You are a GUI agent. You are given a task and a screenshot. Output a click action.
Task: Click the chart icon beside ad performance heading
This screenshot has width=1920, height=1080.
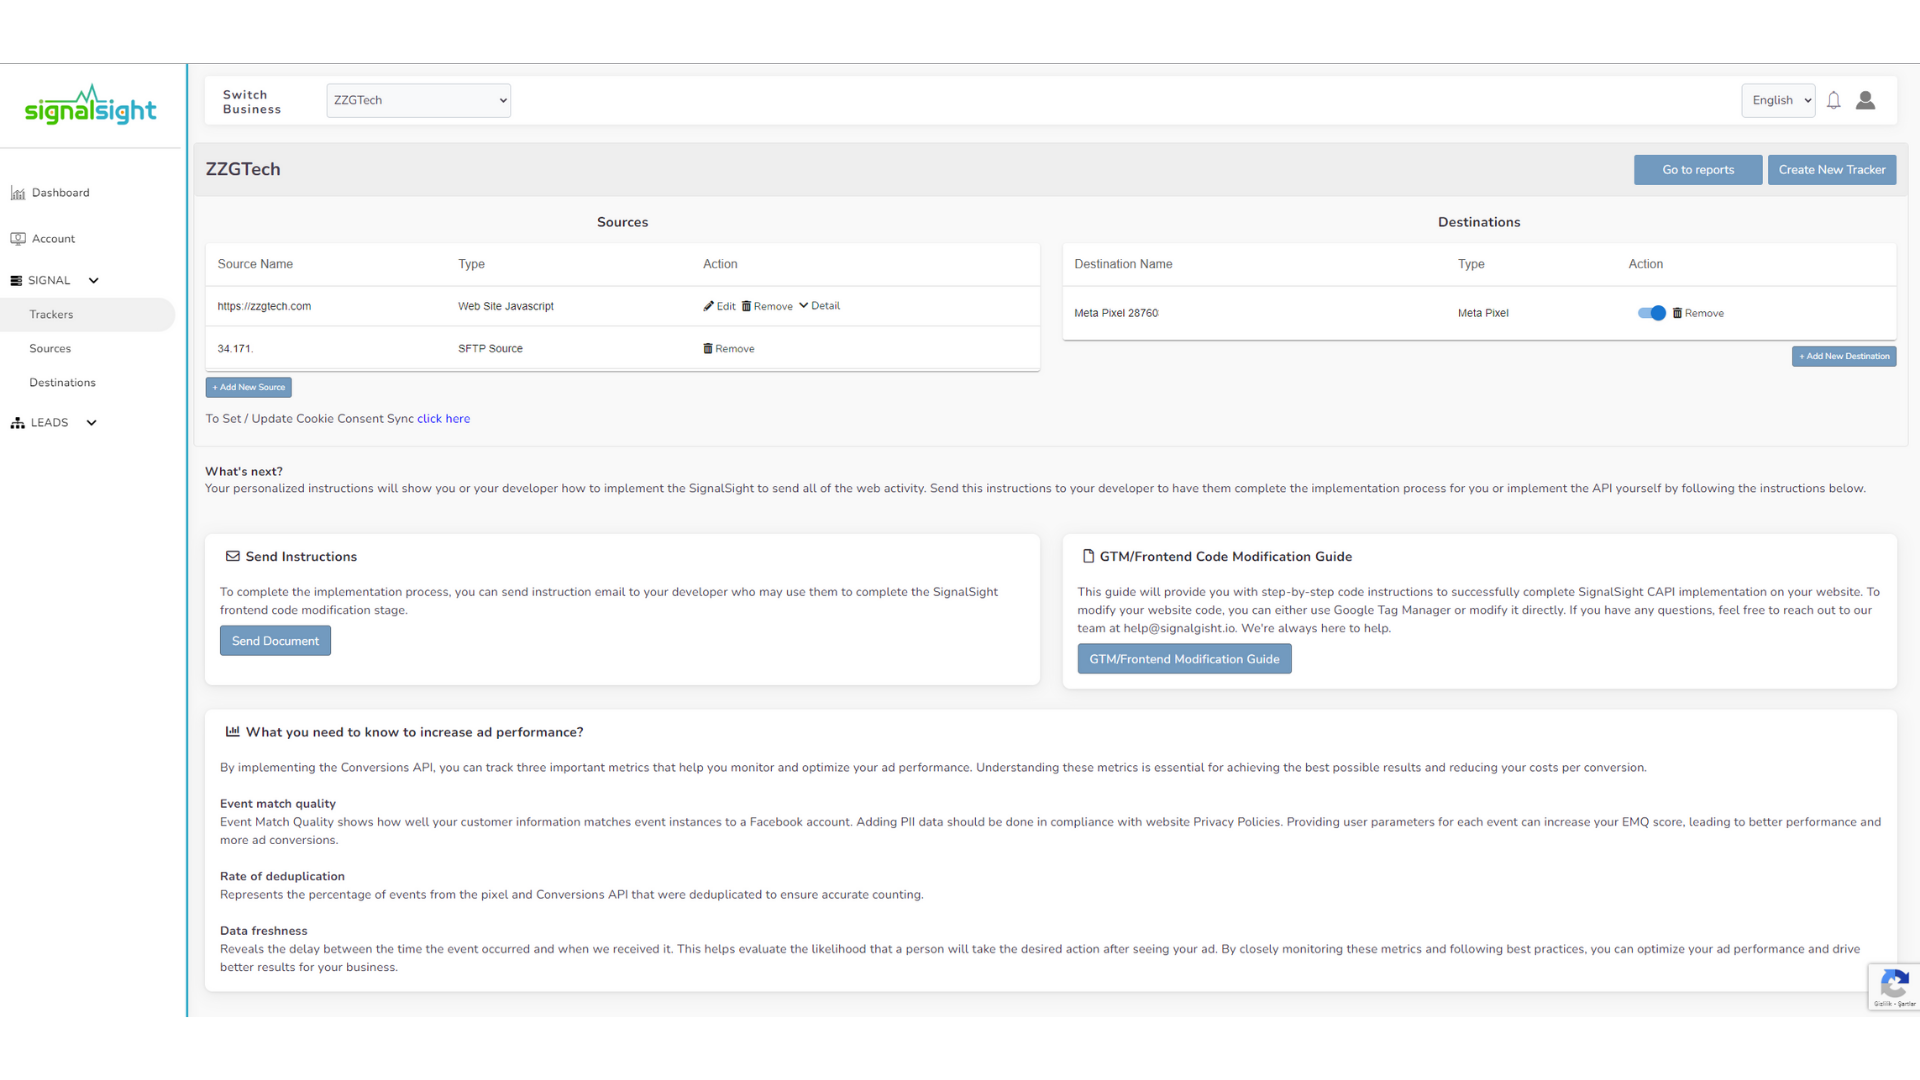(232, 732)
